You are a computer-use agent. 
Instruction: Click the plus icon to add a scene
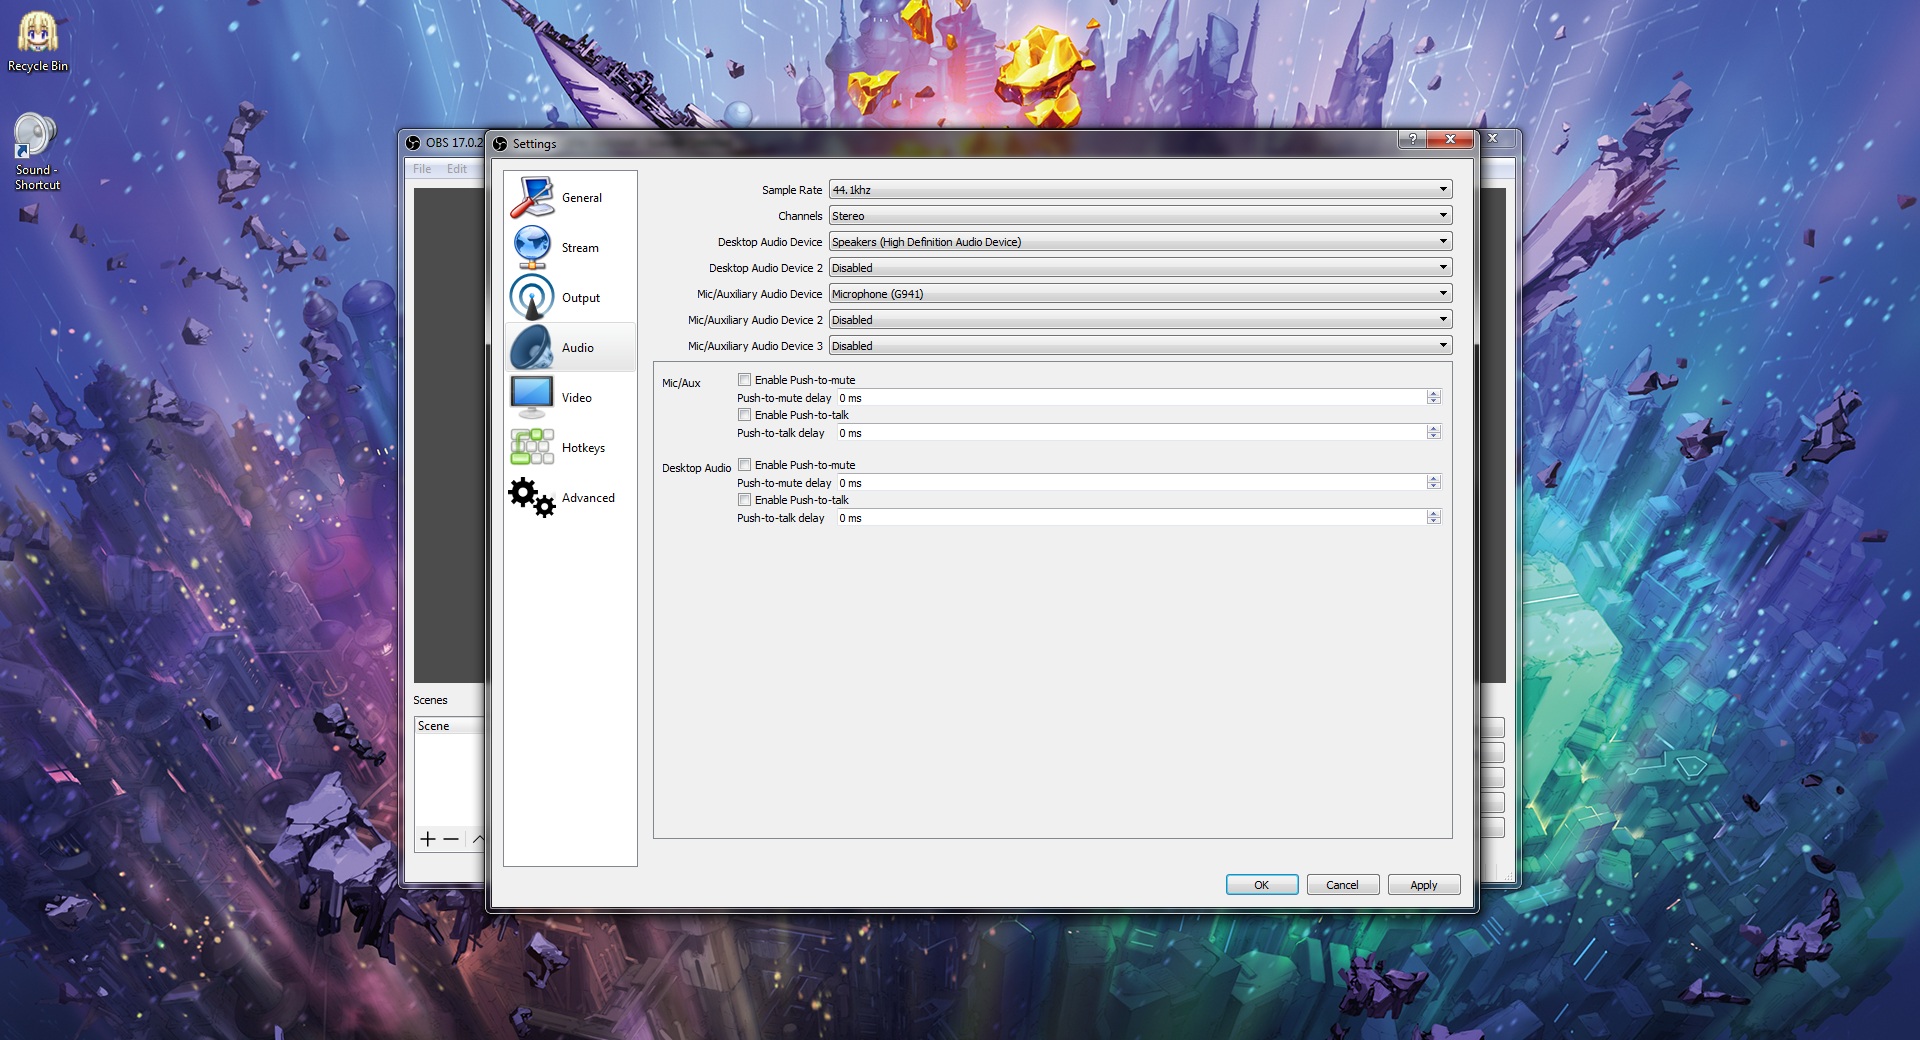pyautogui.click(x=428, y=839)
